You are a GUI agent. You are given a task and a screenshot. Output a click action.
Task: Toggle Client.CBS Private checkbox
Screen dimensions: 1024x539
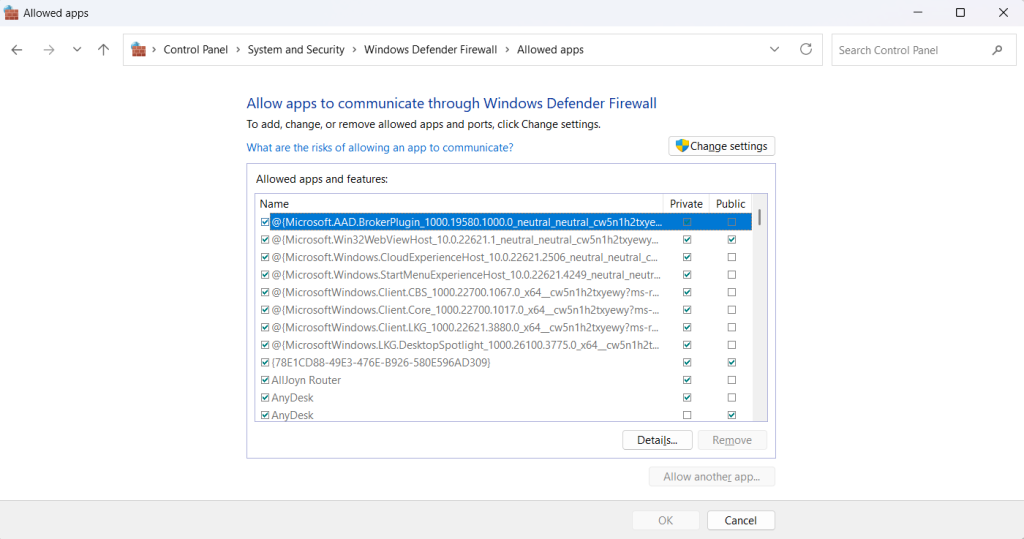[687, 293]
